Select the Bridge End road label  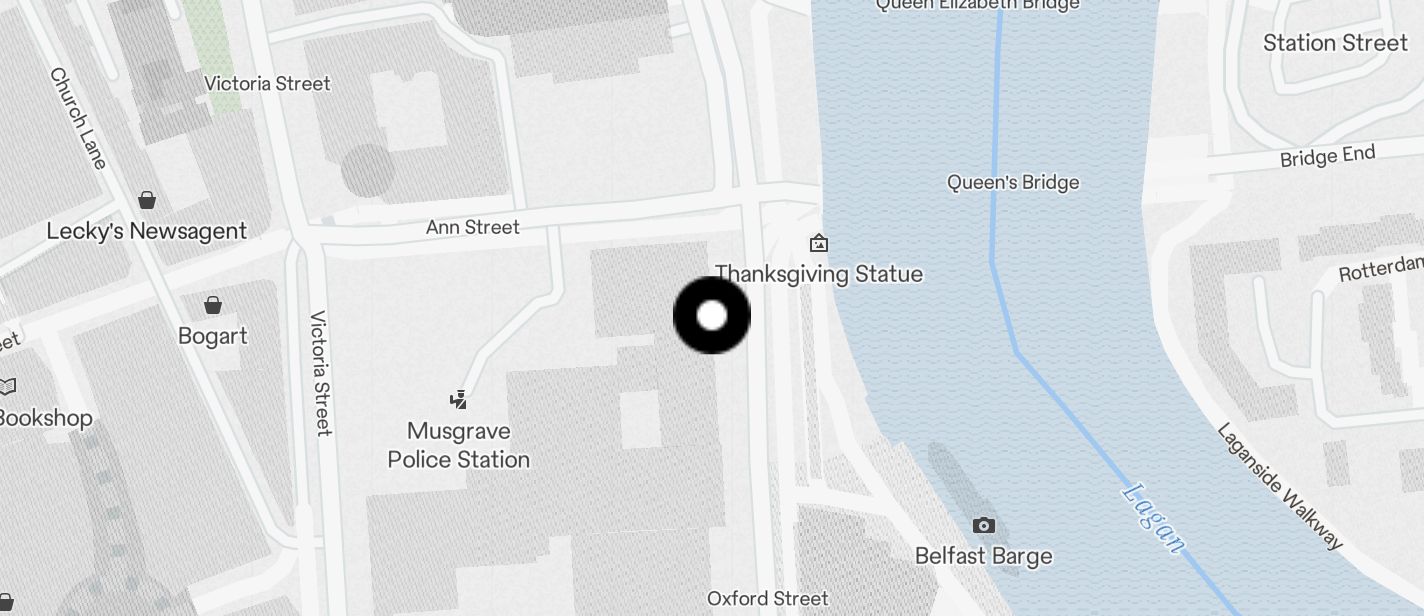(1328, 157)
